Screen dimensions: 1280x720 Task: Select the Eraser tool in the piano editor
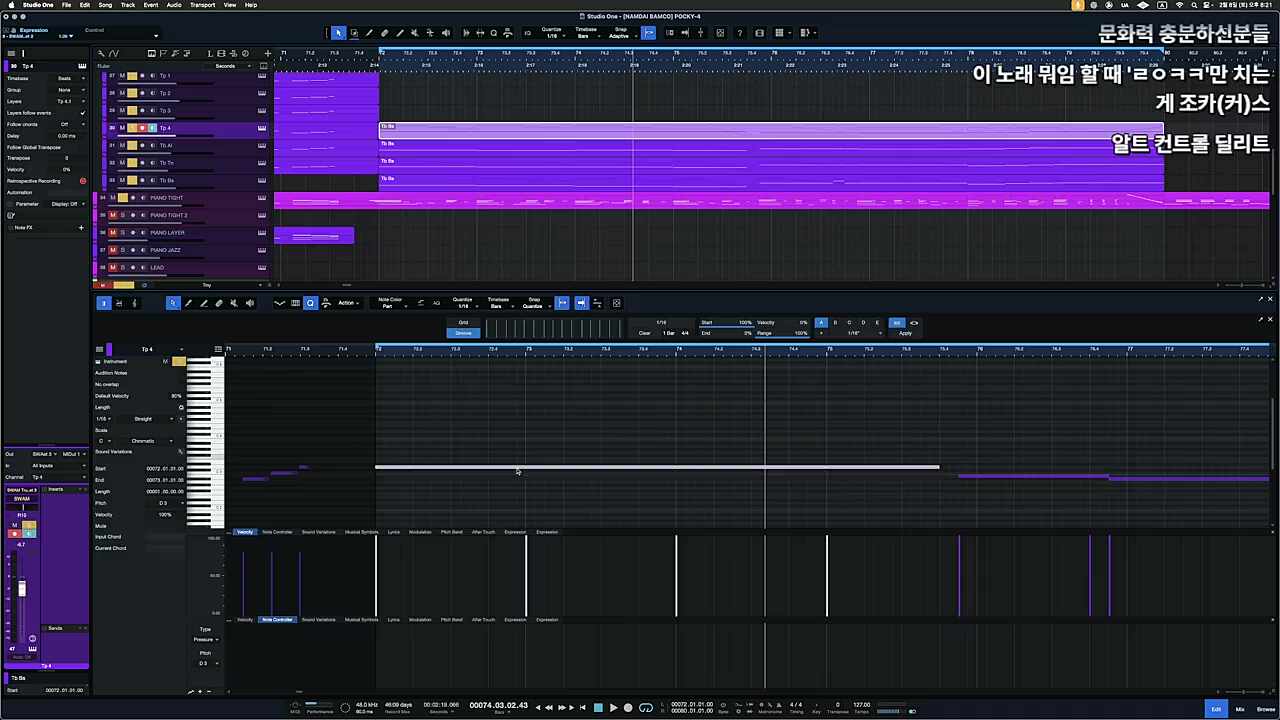tap(219, 303)
